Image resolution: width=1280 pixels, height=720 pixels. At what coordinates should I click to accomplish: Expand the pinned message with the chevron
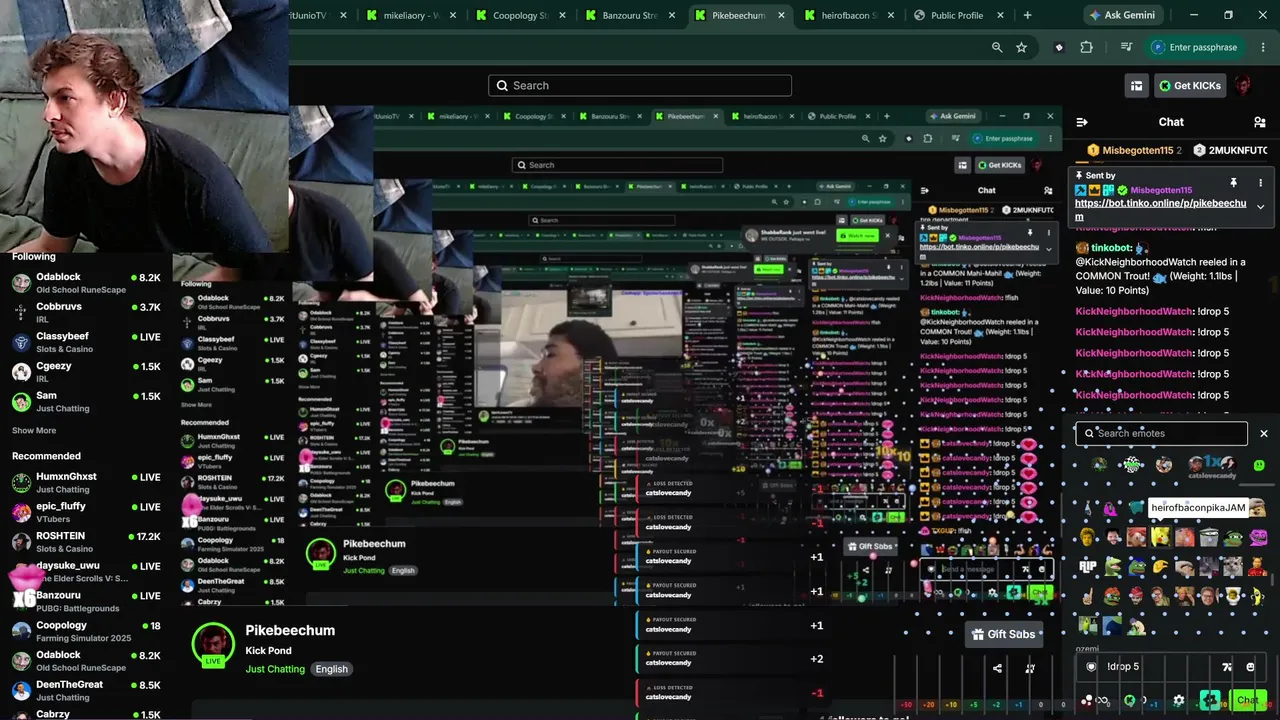pyautogui.click(x=1260, y=207)
